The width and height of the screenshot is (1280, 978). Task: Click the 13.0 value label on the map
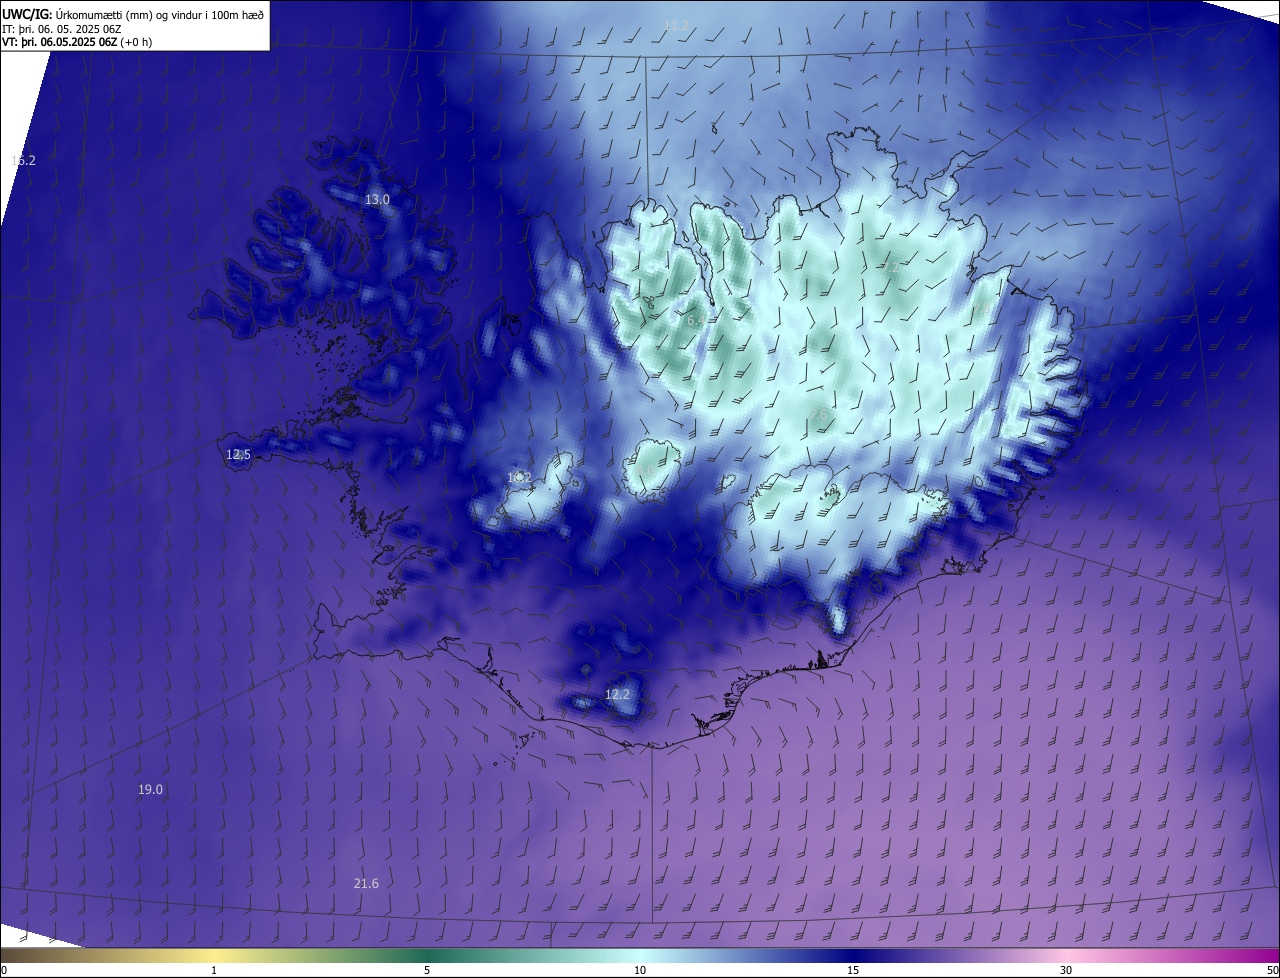click(x=377, y=199)
